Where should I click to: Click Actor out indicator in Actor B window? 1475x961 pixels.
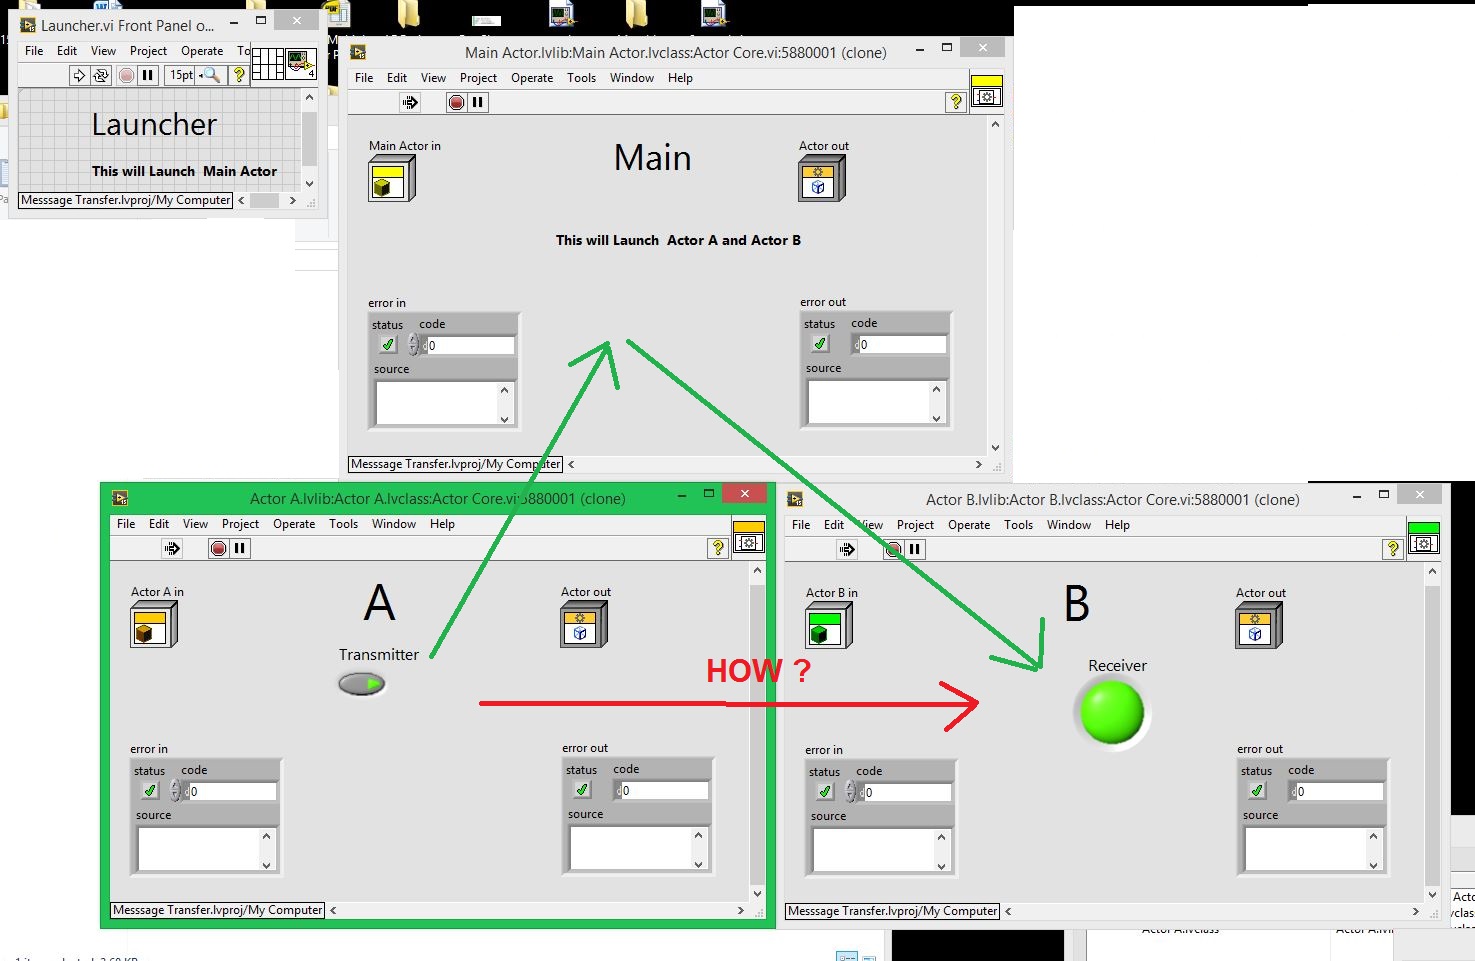pyautogui.click(x=1259, y=626)
